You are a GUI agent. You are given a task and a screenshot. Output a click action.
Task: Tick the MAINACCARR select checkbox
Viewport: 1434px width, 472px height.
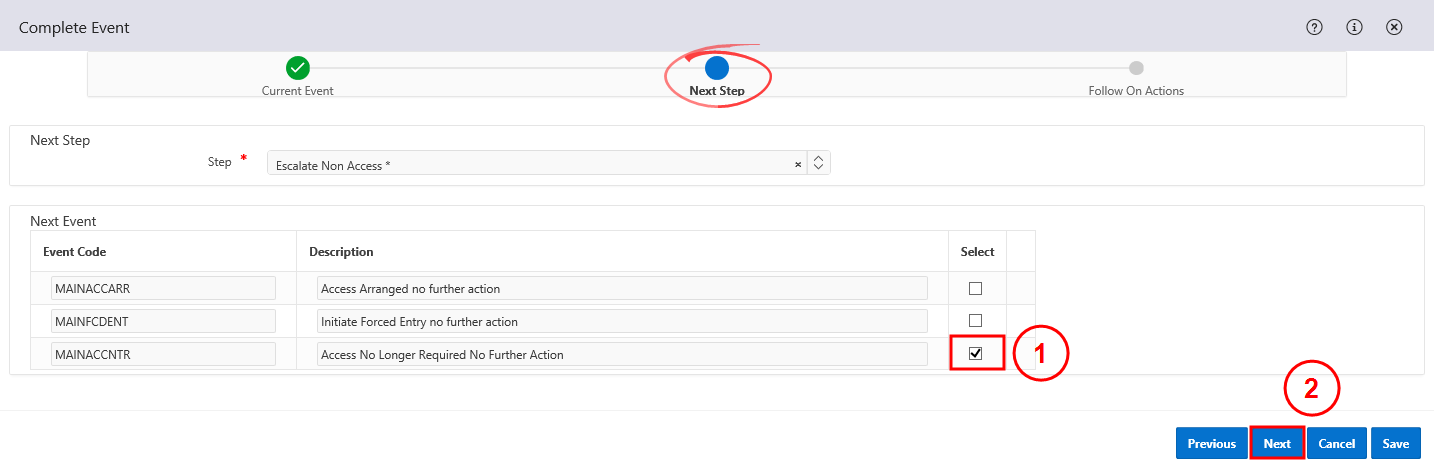point(976,288)
